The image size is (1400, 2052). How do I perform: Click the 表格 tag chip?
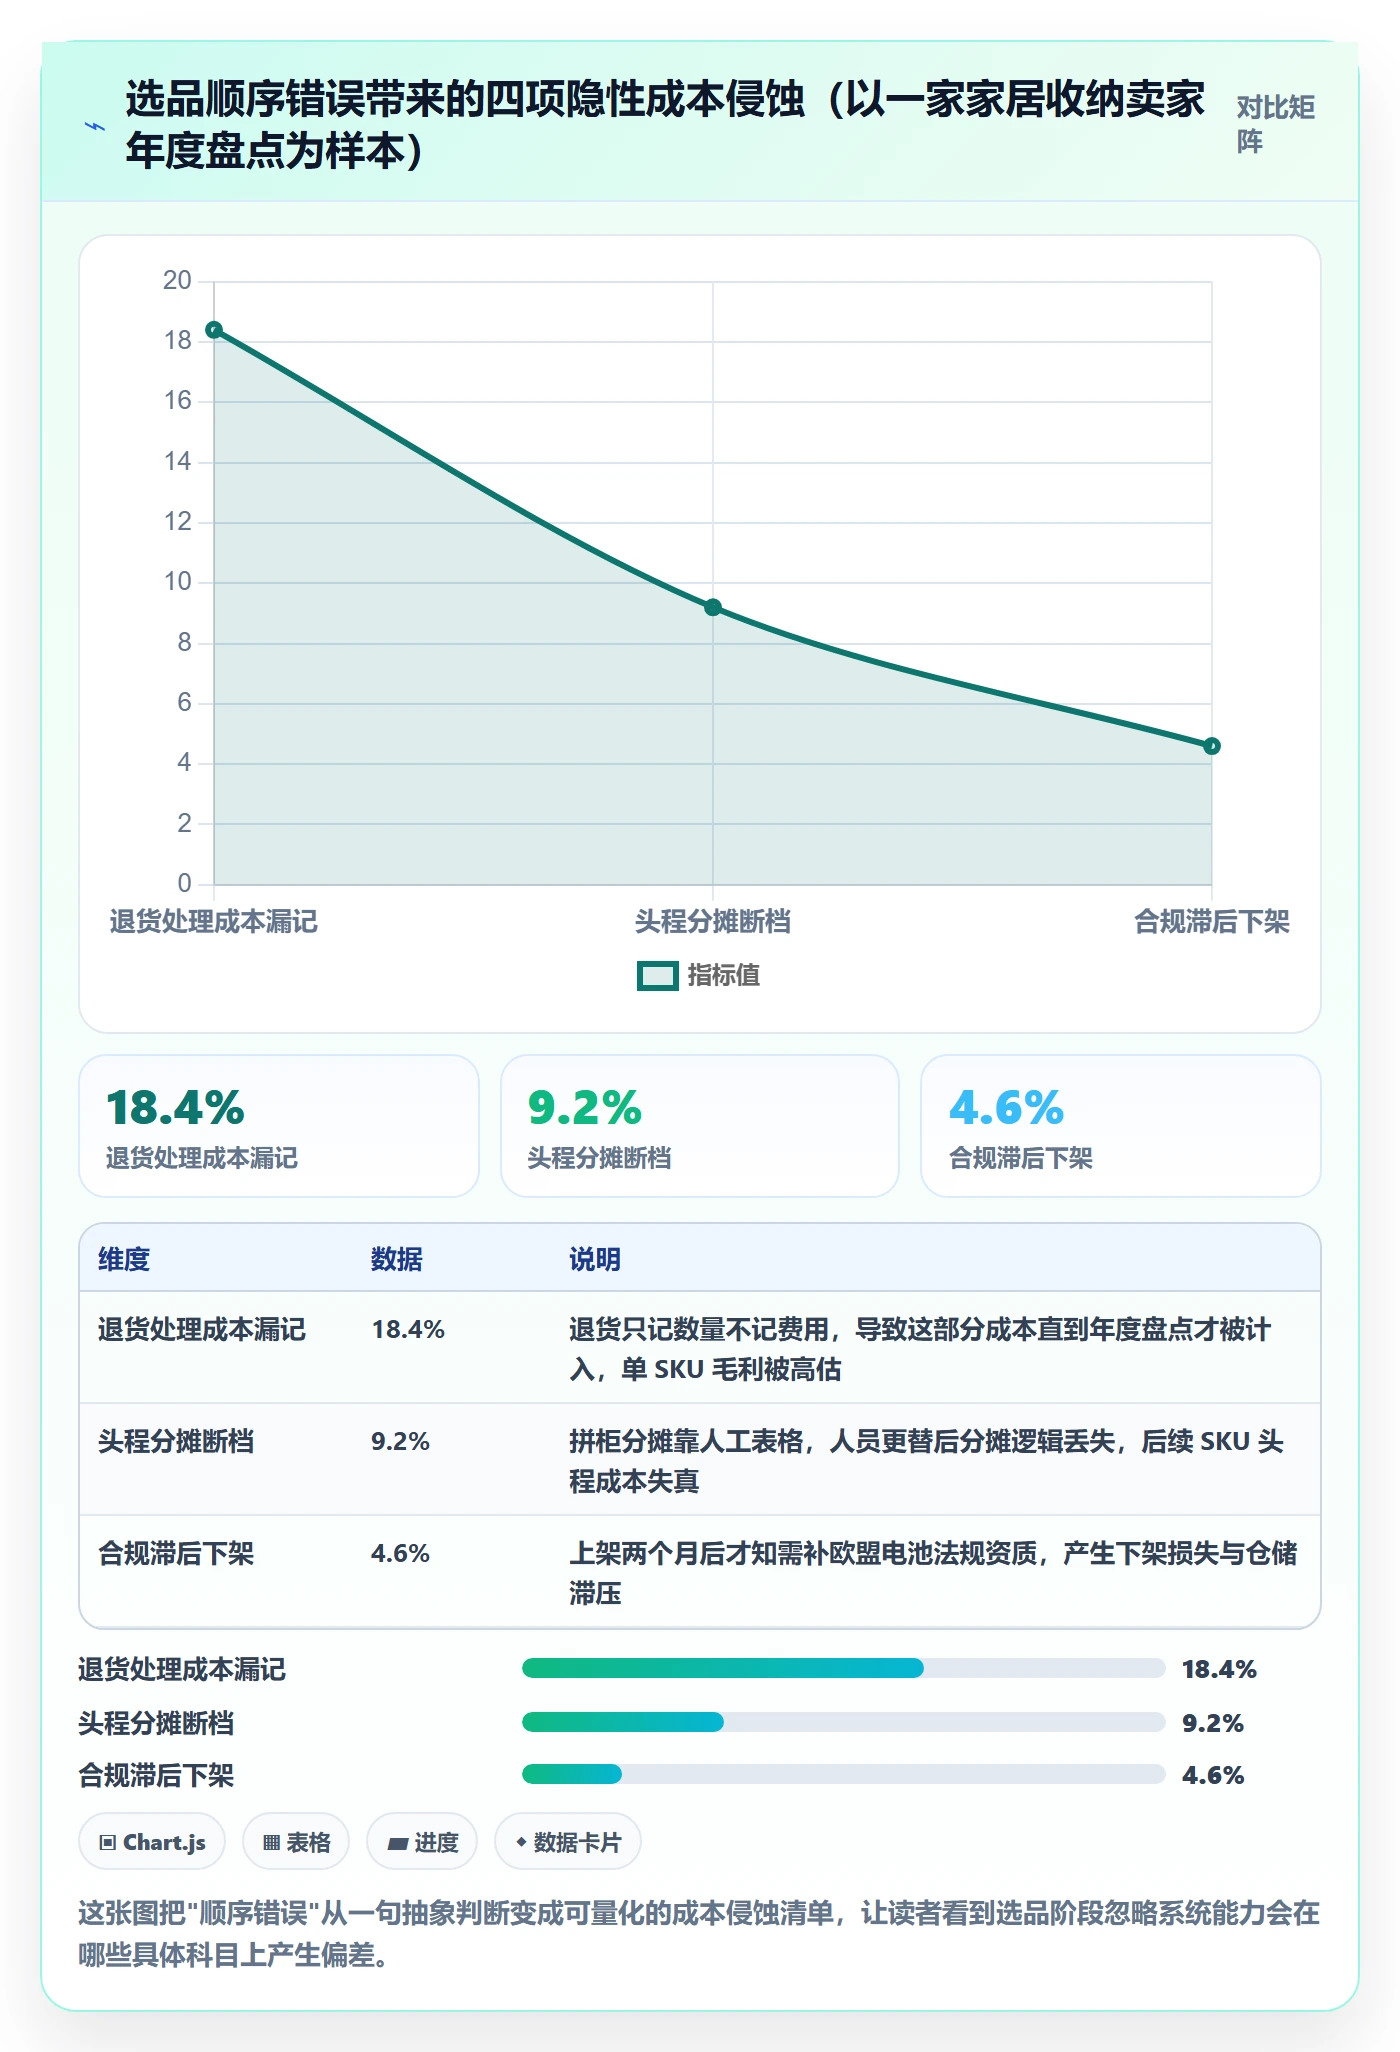coord(296,1842)
